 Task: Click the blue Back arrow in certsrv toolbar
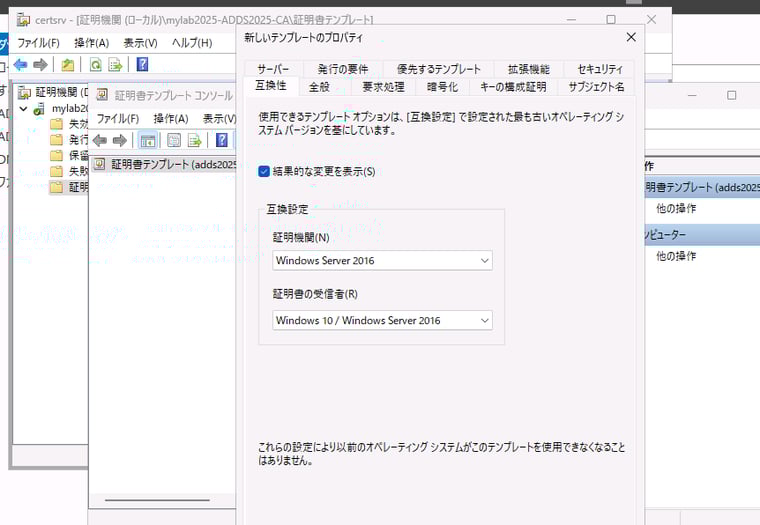[21, 64]
